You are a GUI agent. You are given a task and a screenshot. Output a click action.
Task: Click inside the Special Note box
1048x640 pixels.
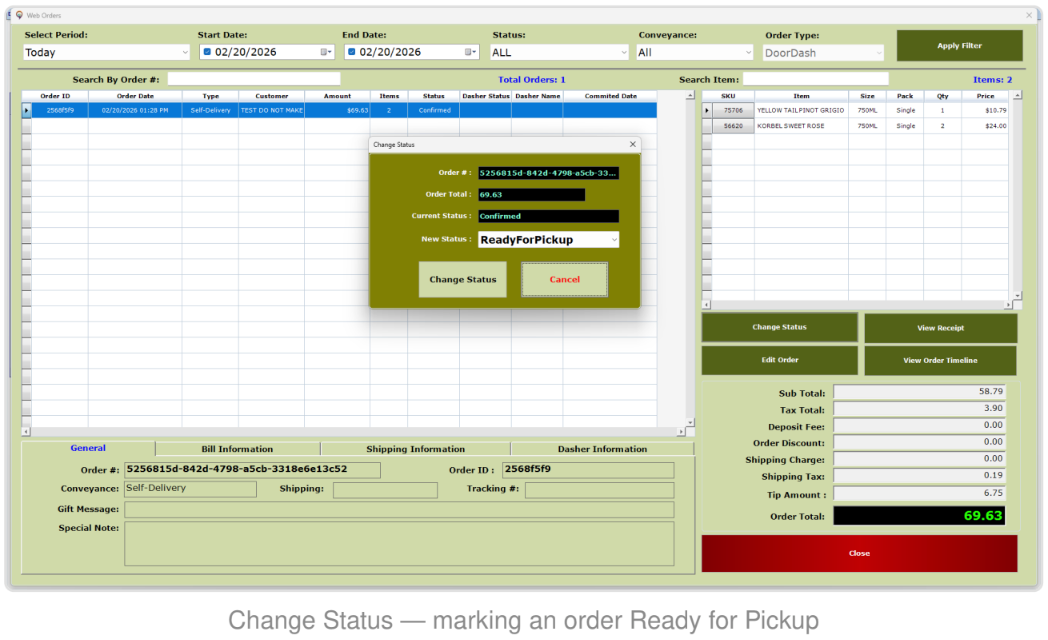pyautogui.click(x=399, y=544)
